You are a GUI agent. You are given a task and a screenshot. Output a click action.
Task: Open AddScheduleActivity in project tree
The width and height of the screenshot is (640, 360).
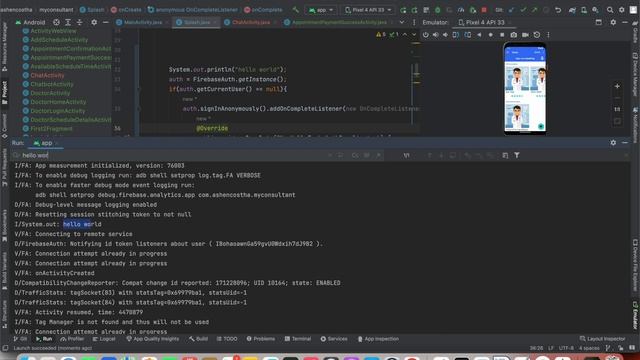click(59, 40)
